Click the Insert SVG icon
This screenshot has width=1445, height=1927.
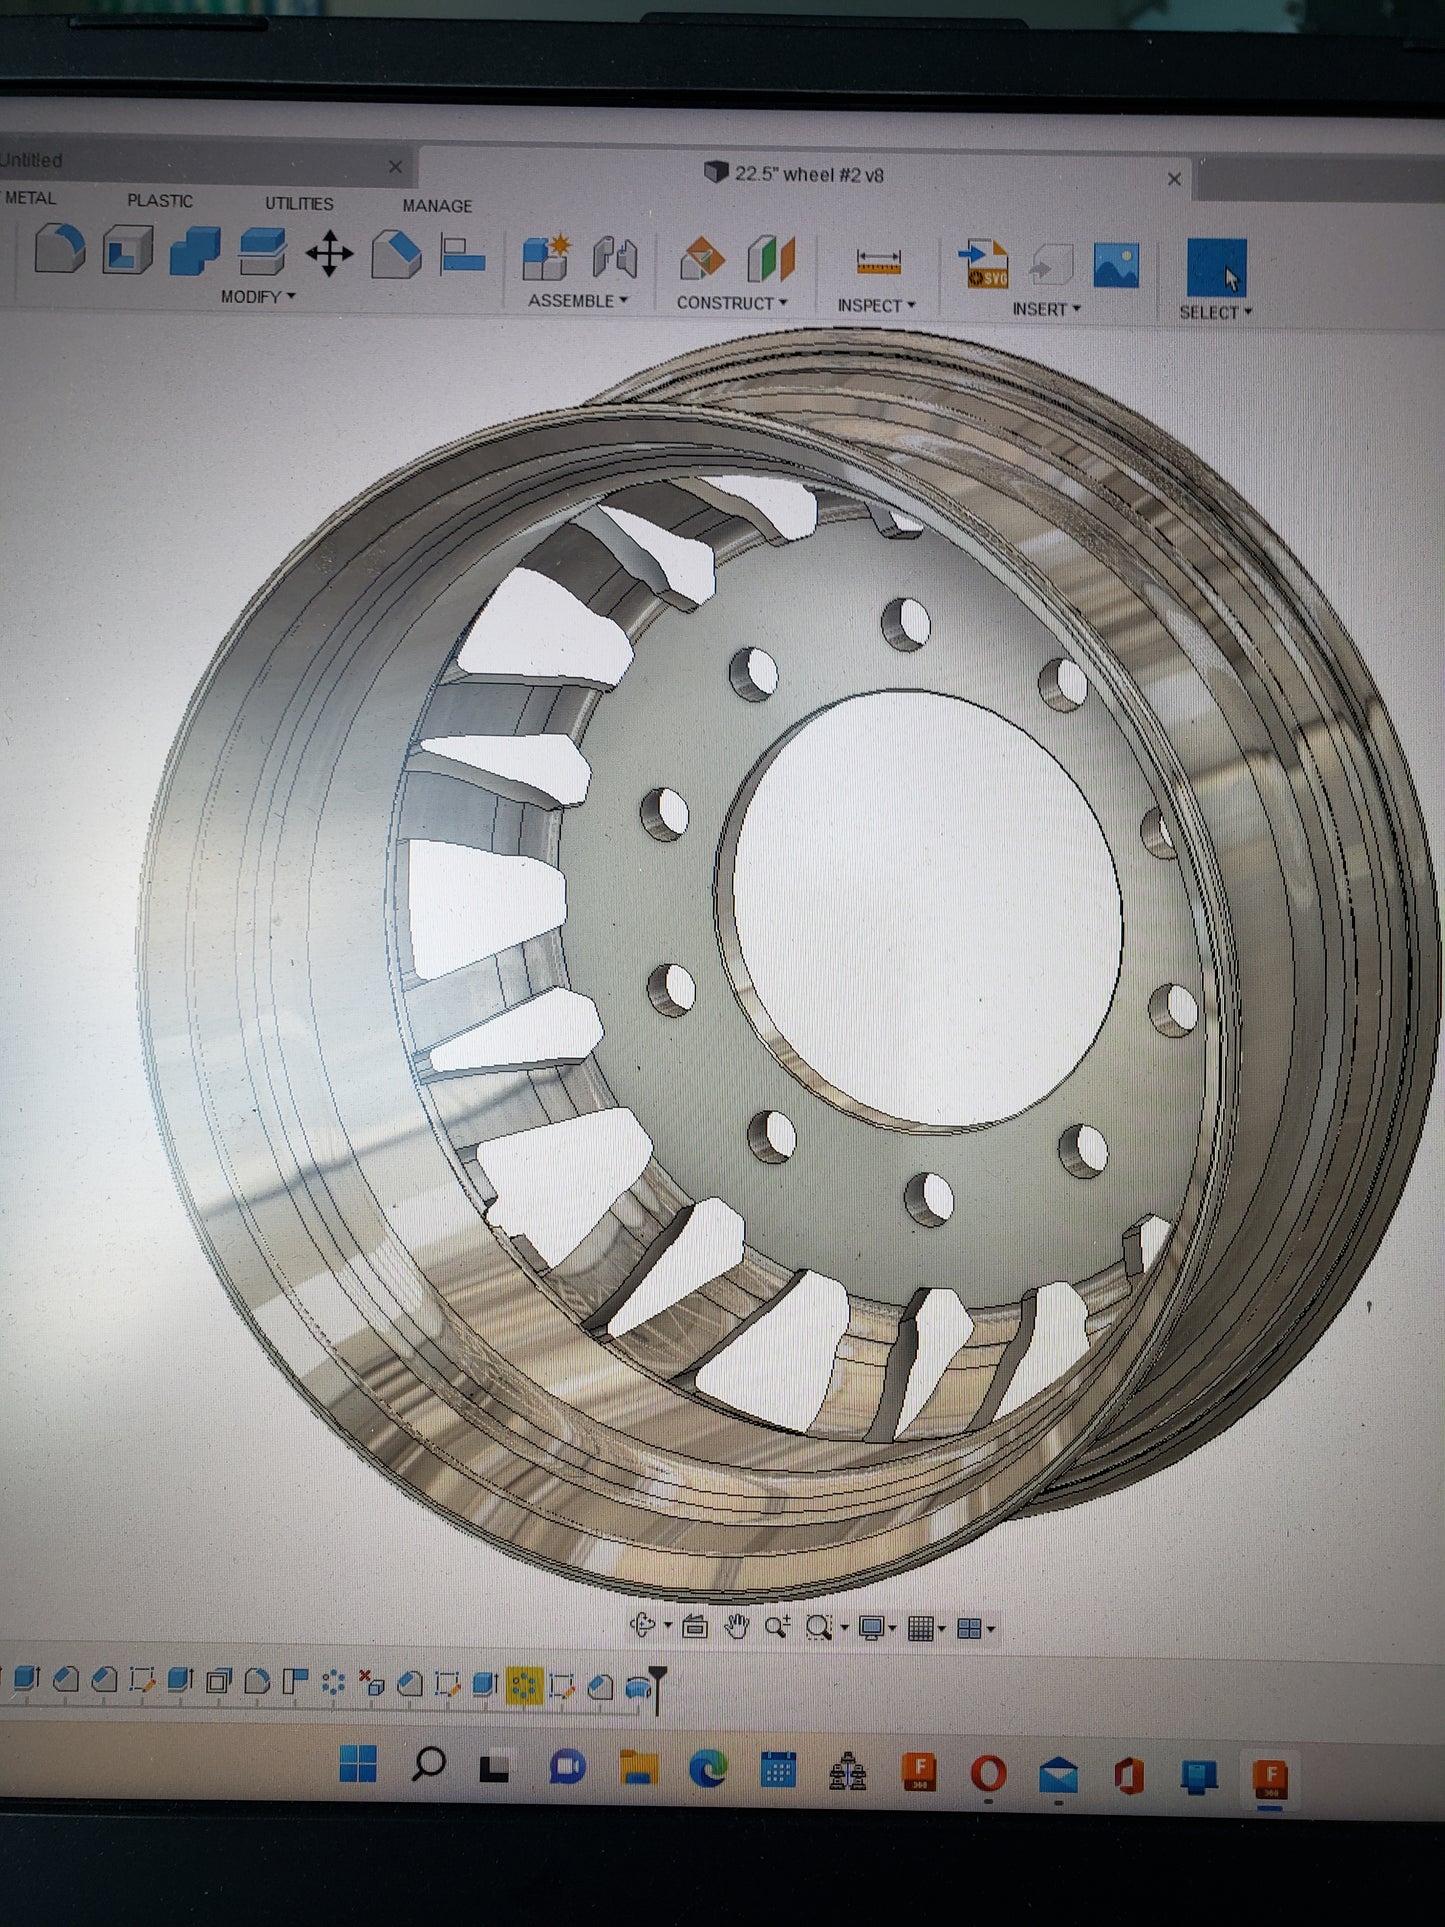point(984,264)
